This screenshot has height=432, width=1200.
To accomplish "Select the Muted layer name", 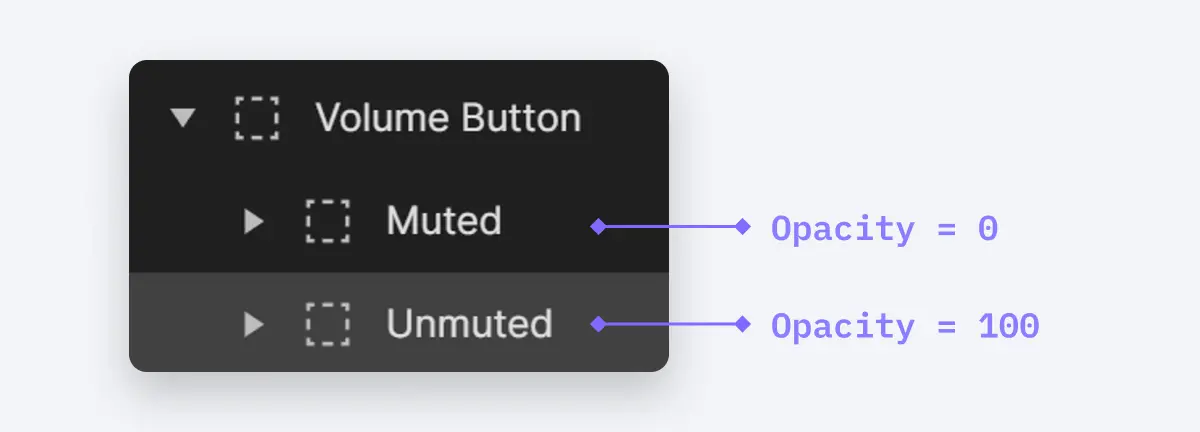I will (x=444, y=220).
